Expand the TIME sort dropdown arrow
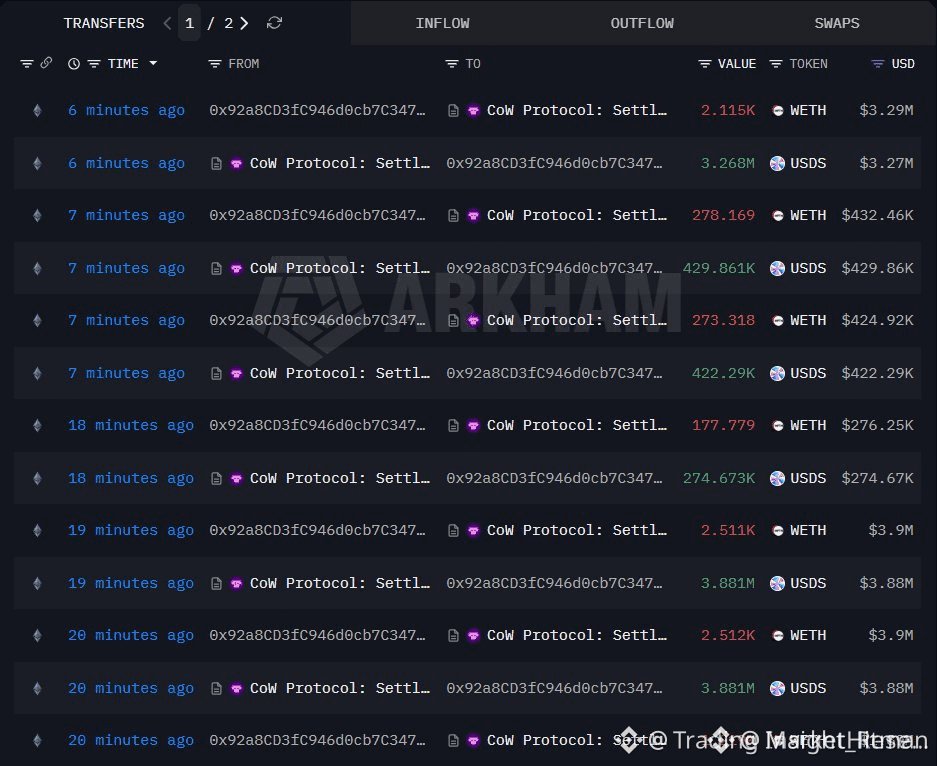This screenshot has width=937, height=766. (153, 63)
